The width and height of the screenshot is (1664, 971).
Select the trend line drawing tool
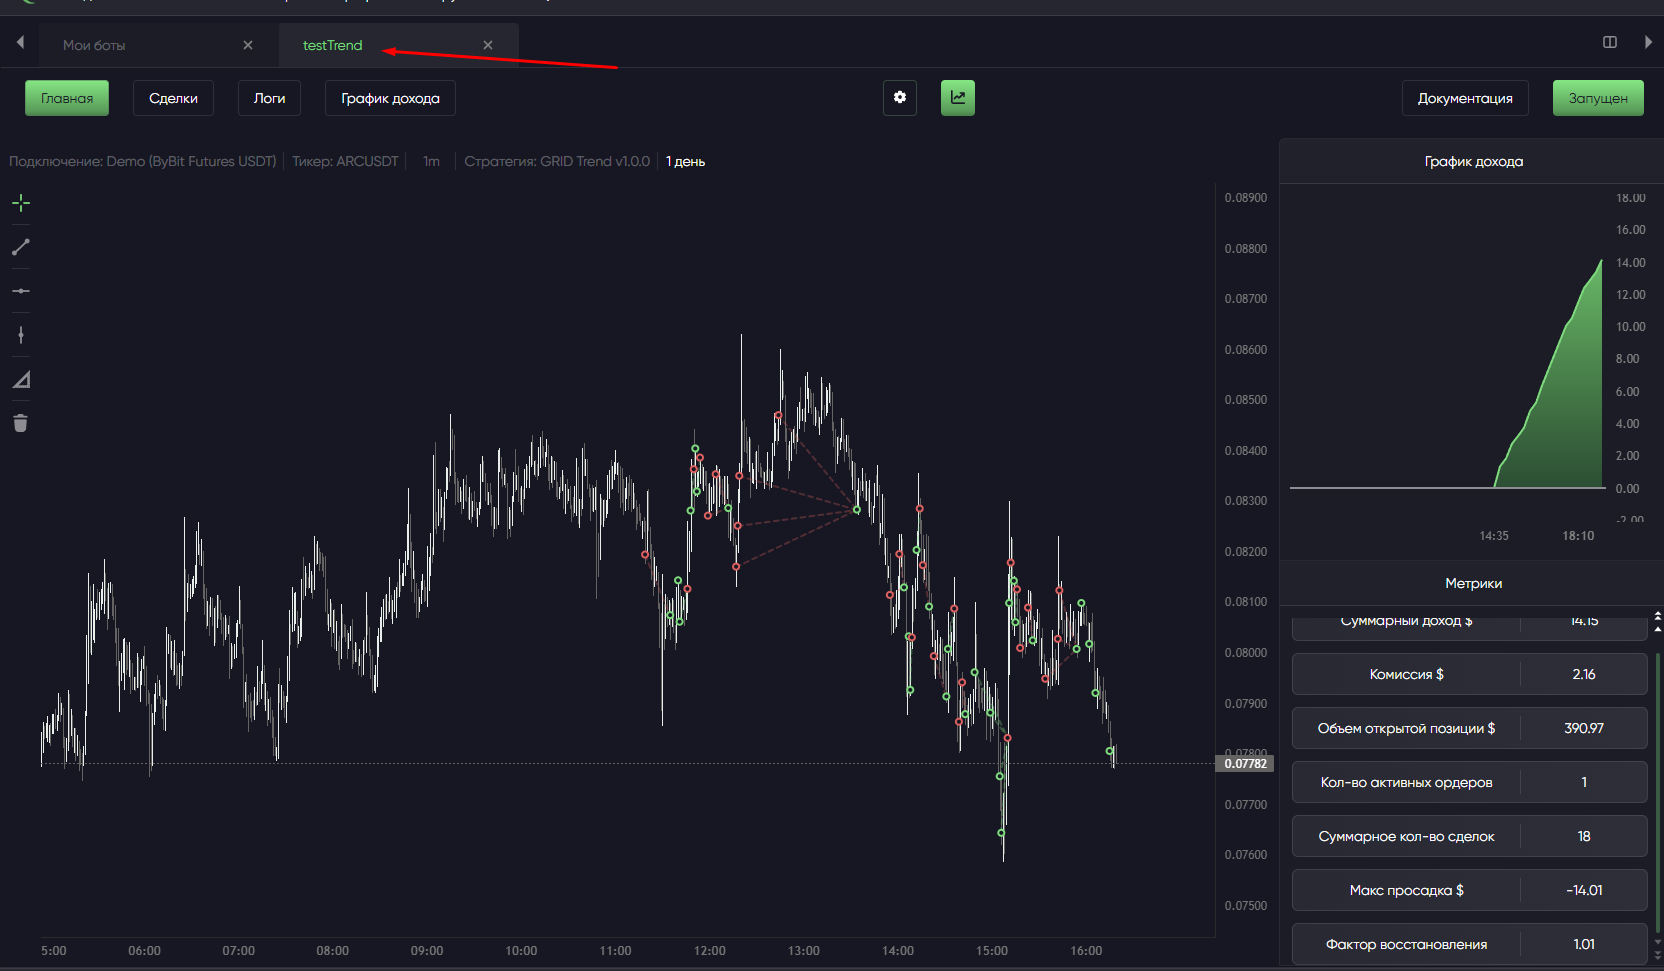(21, 247)
